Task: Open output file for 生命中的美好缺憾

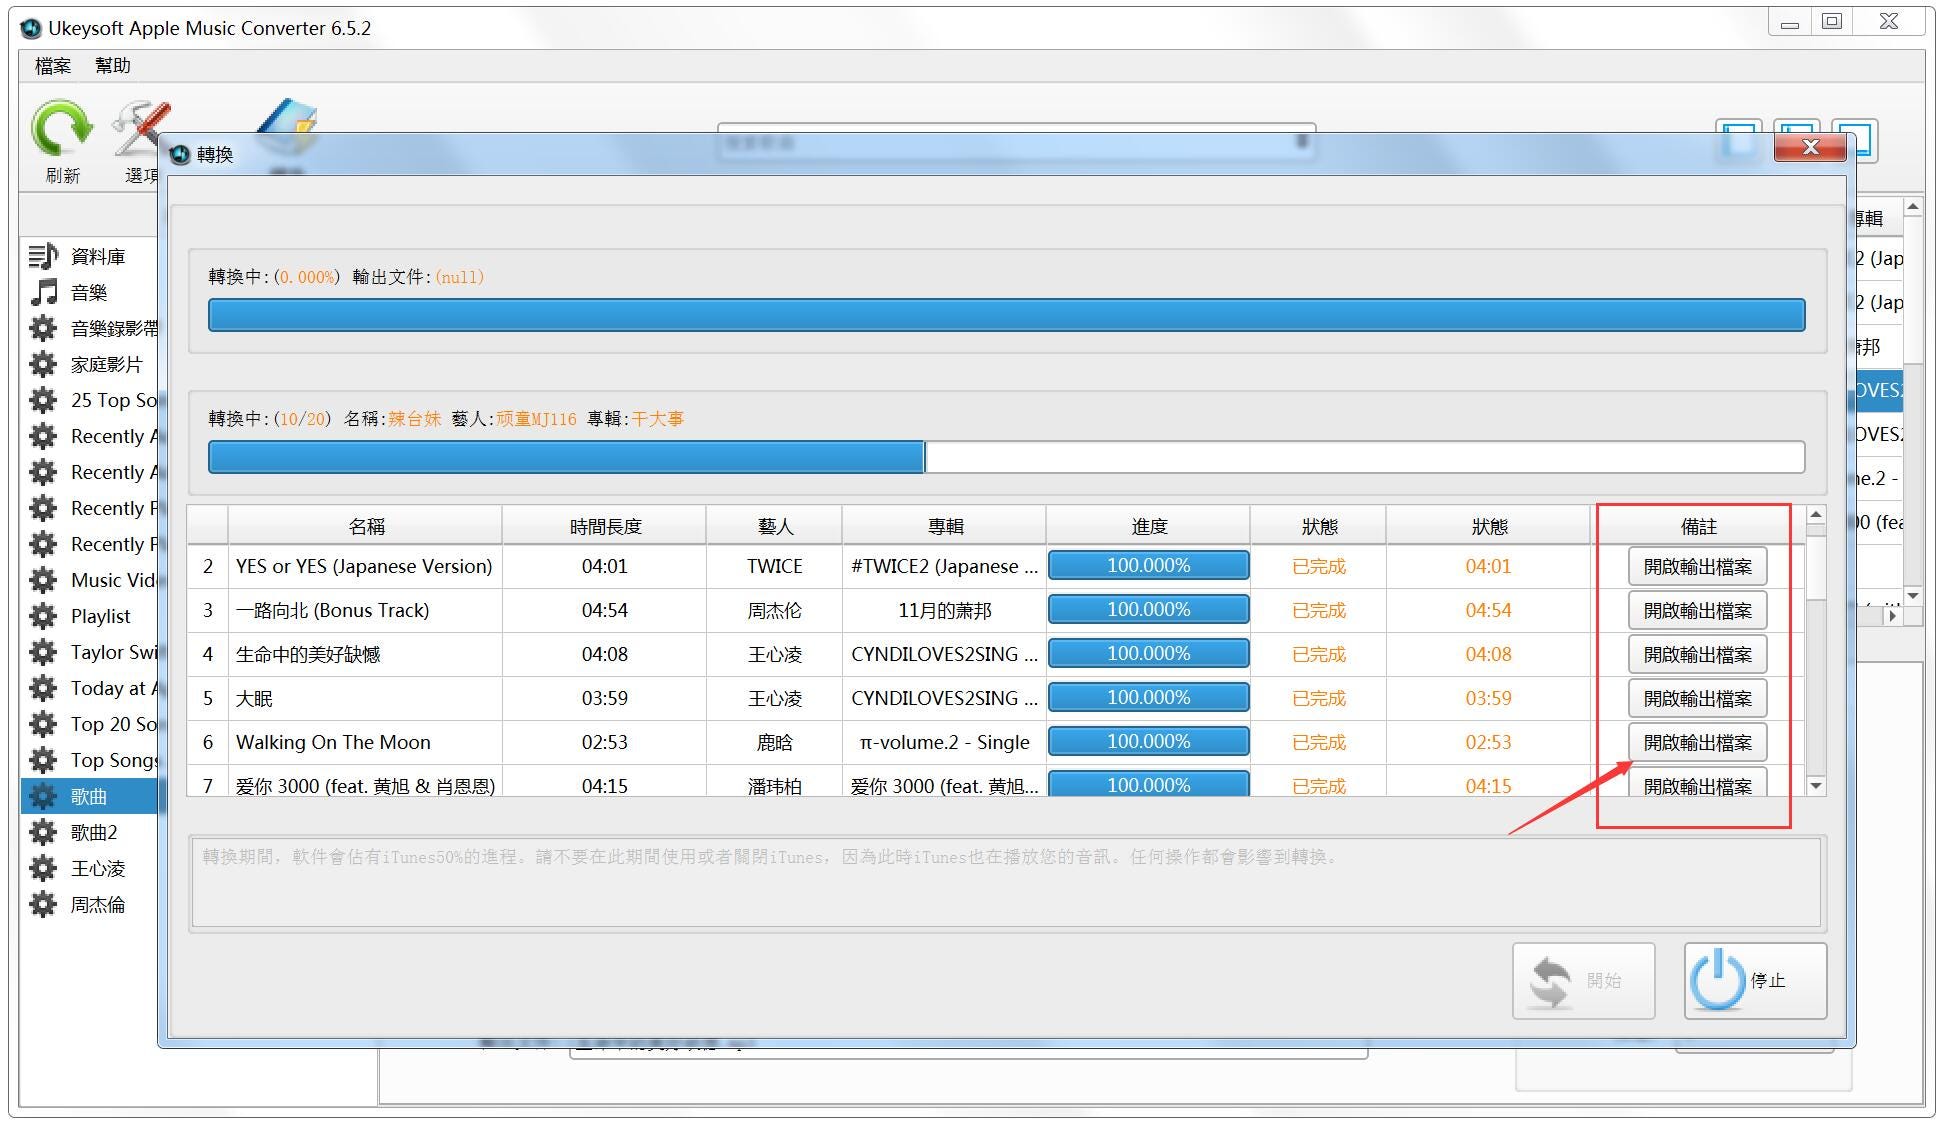Action: [1697, 654]
